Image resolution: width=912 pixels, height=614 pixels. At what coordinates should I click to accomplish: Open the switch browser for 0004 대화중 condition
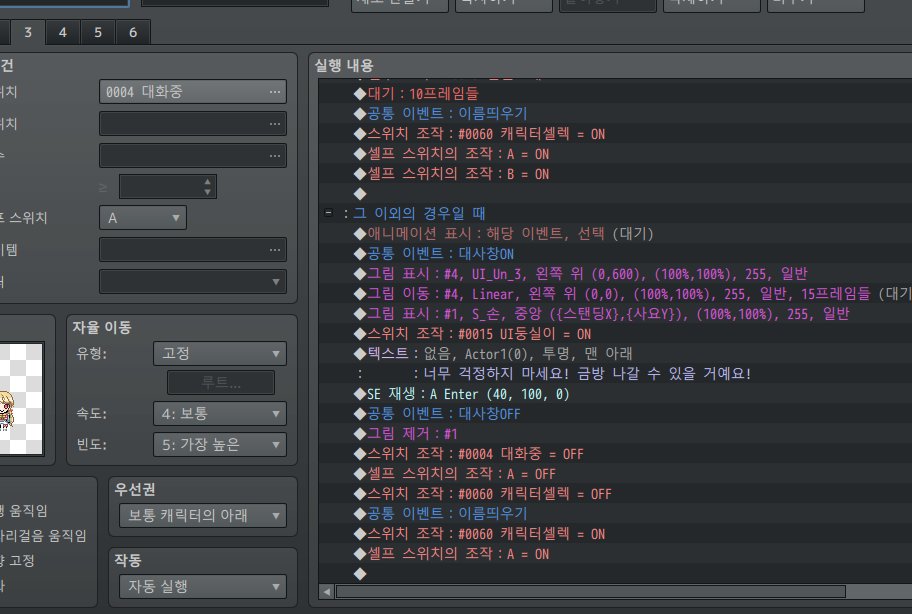(x=274, y=91)
